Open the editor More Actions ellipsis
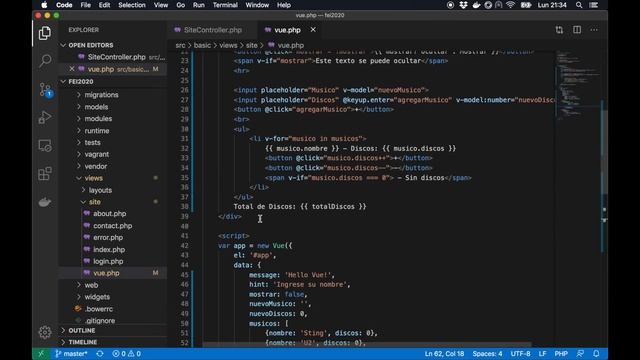Screen dimensions: 640x360 pyautogui.click(x=594, y=30)
